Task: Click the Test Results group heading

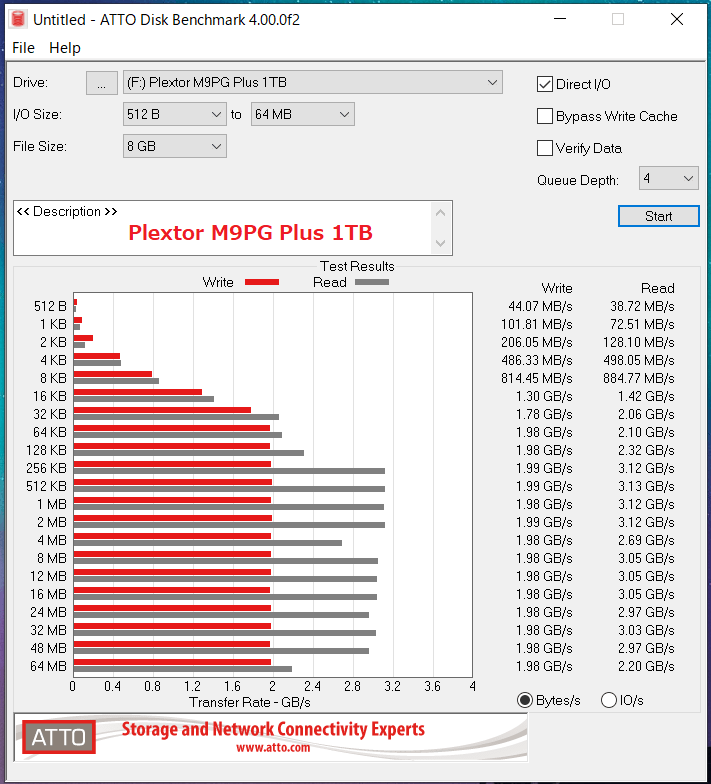Action: [357, 266]
